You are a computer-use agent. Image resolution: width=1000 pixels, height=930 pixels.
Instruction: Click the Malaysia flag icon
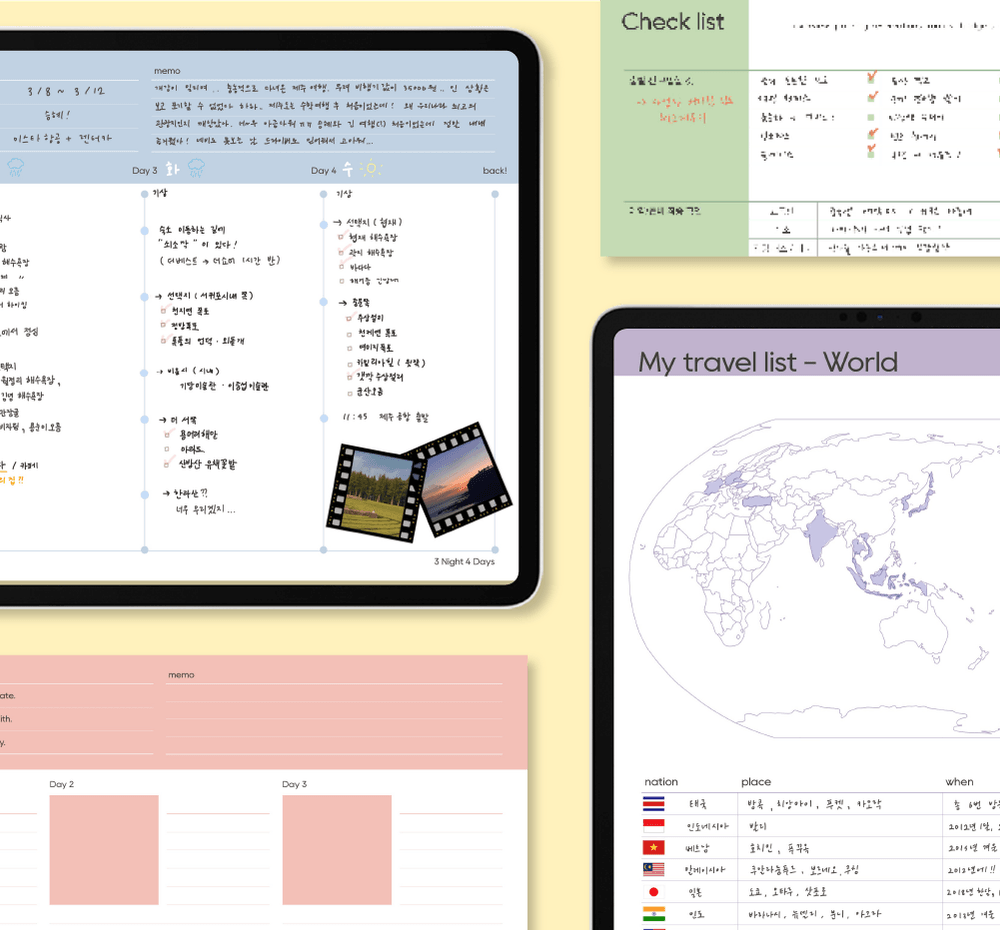[x=654, y=870]
